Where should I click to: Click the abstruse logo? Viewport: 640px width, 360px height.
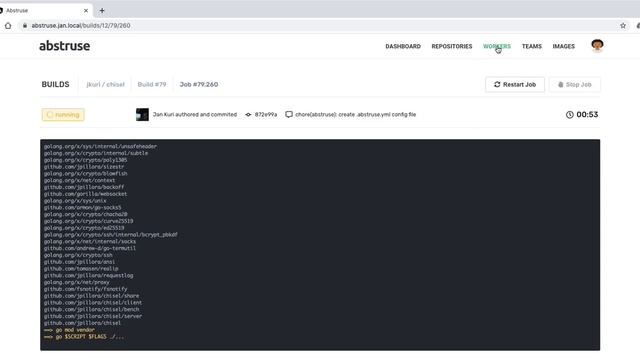point(64,46)
